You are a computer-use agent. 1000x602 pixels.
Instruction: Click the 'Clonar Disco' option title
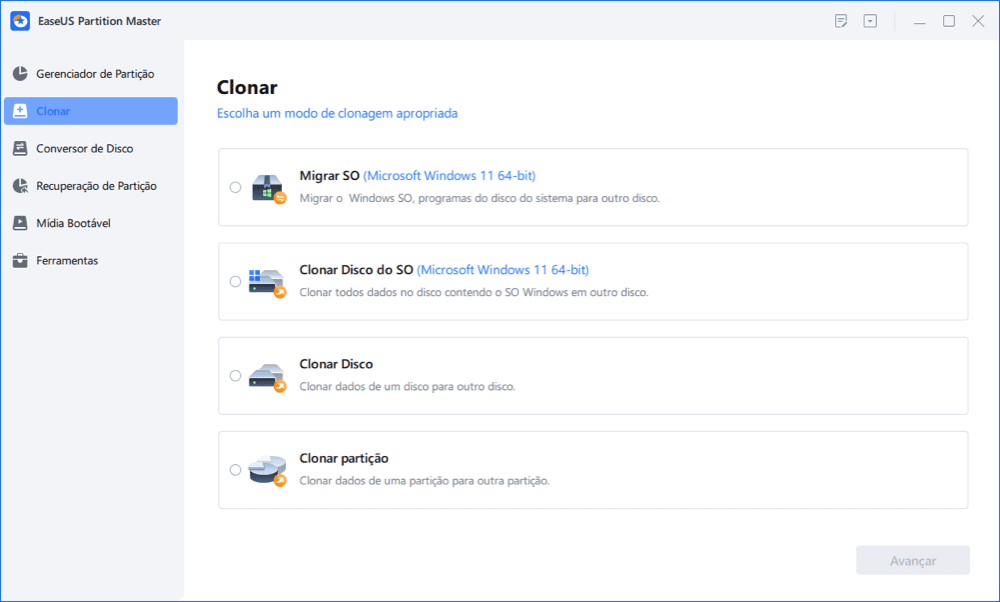coord(336,364)
